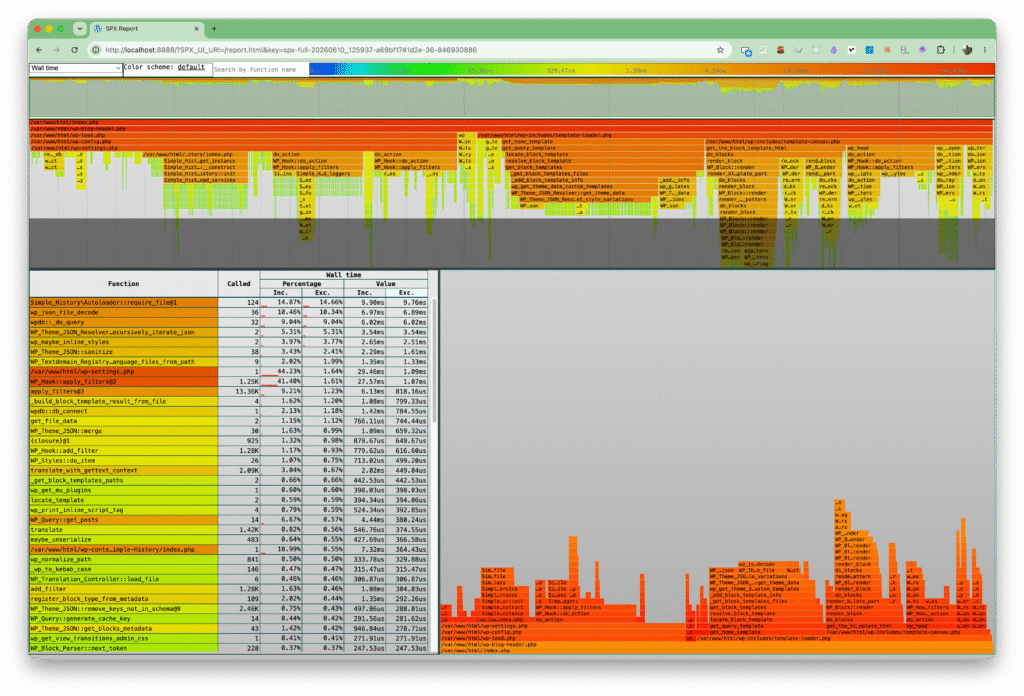Viewport: 1024px width, 696px height.
Task: Sort by Value Inc. column header
Action: coord(364,293)
